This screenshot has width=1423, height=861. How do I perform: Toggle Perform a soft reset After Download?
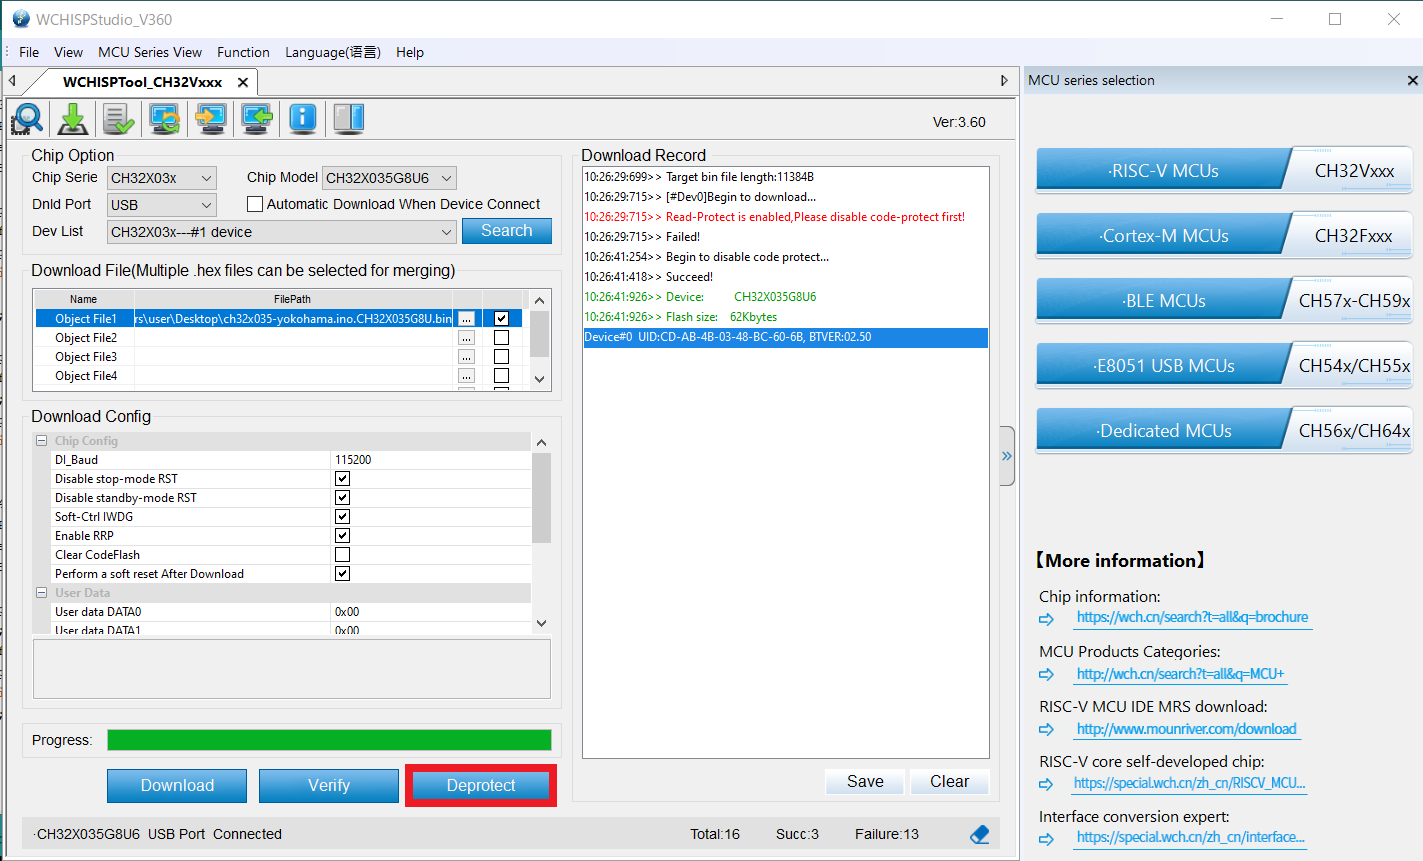[342, 574]
